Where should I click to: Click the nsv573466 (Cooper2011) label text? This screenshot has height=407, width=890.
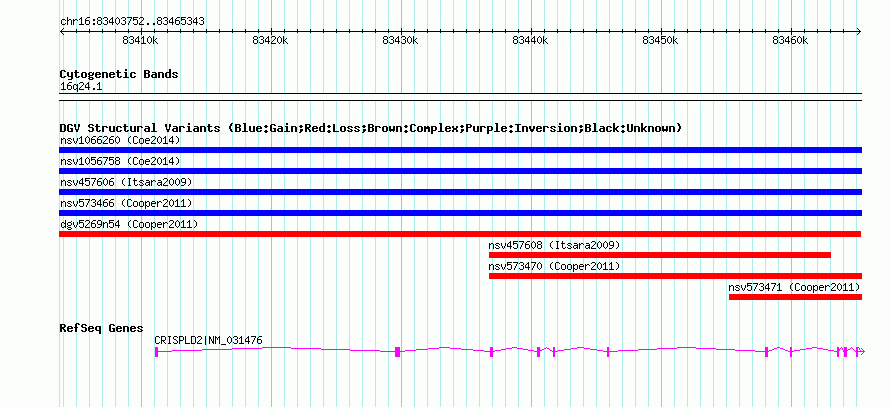126,203
